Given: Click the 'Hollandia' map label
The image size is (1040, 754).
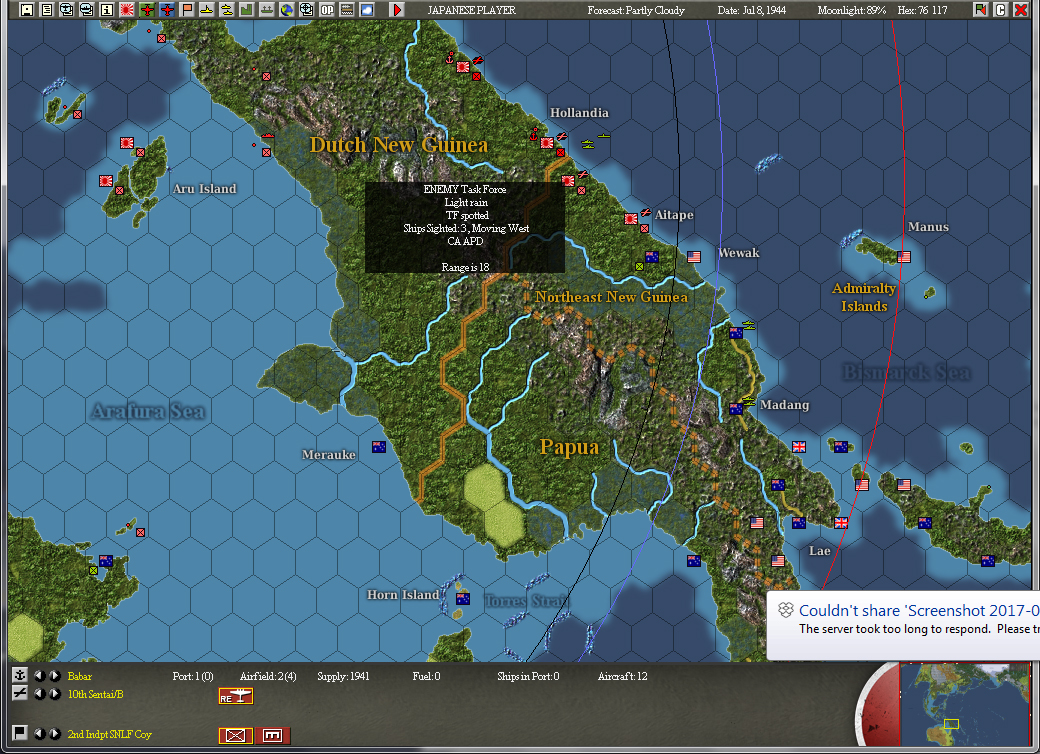Looking at the screenshot, I should 579,113.
